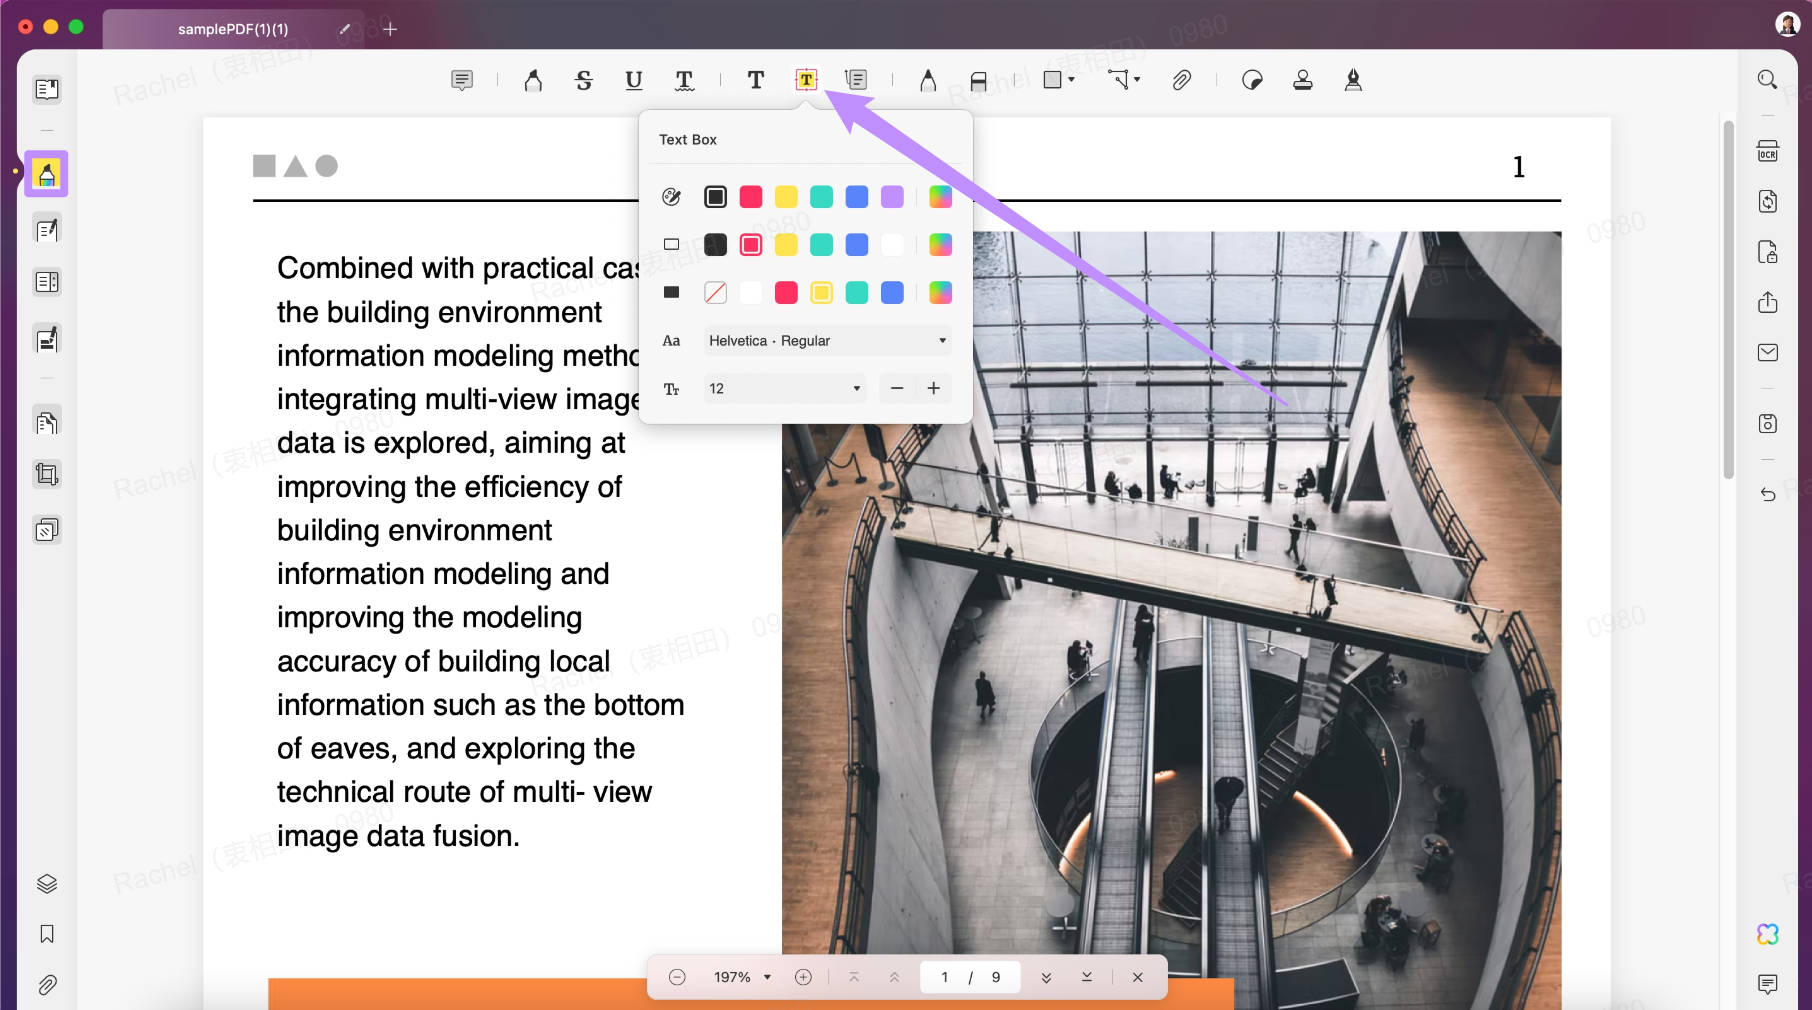Select the sticky note comment tool
The image size is (1812, 1010).
[x=462, y=80]
